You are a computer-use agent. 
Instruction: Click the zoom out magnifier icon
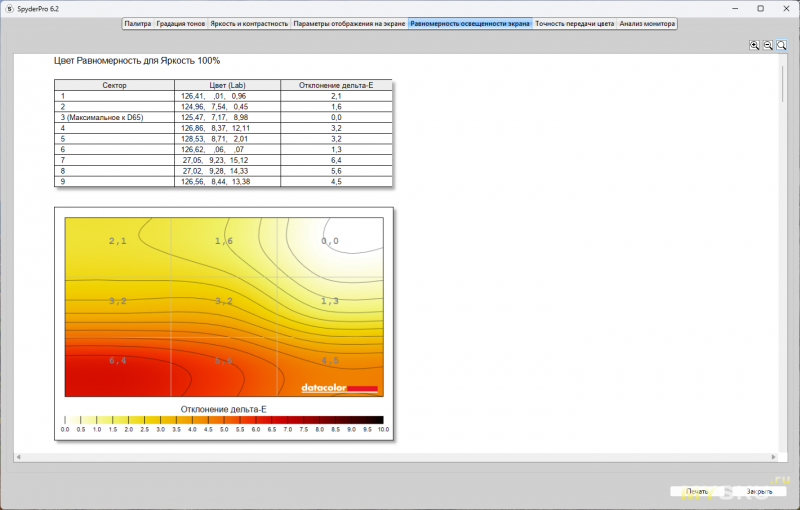[768, 45]
